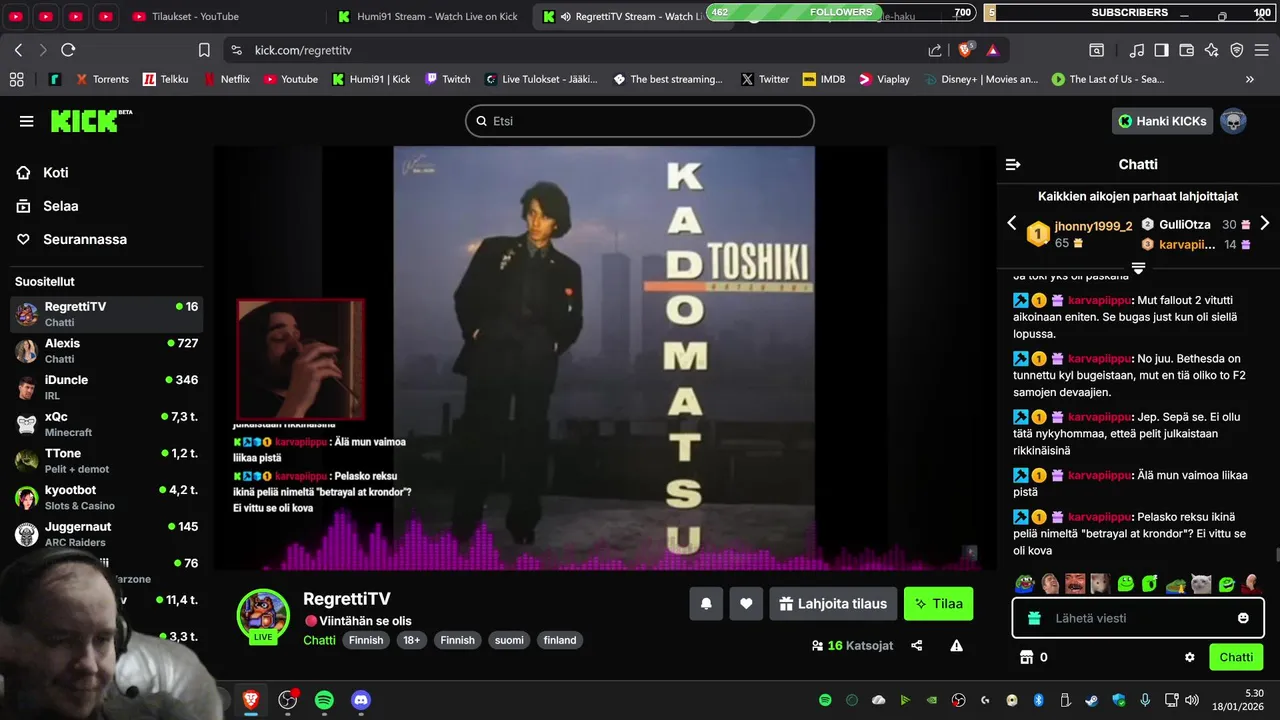This screenshot has height=720, width=1280.
Task: Click the Steam tray icon
Action: [x=1091, y=700]
